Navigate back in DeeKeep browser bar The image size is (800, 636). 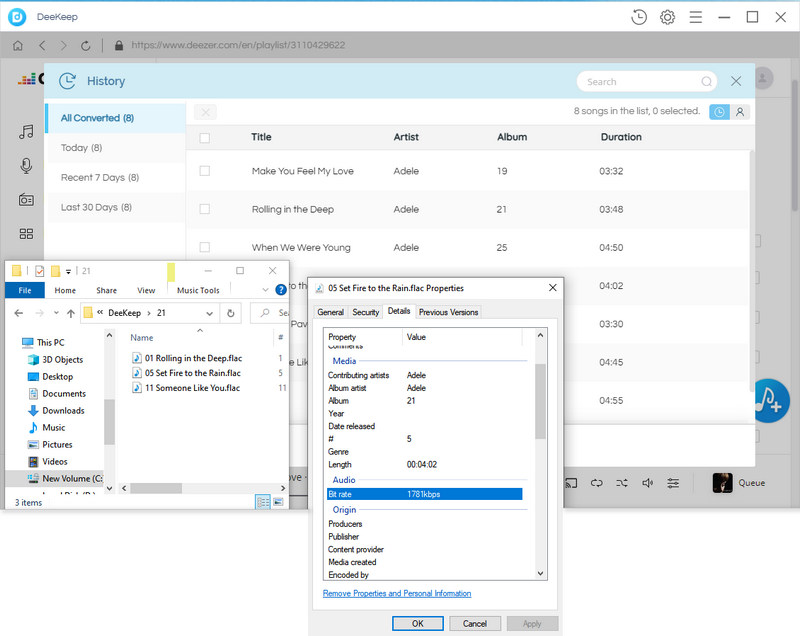point(42,45)
